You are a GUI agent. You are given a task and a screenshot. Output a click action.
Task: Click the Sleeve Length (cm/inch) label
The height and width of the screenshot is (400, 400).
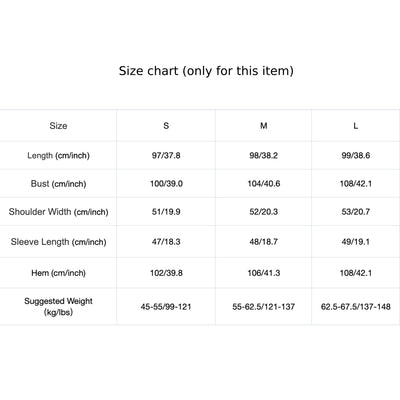58,242
